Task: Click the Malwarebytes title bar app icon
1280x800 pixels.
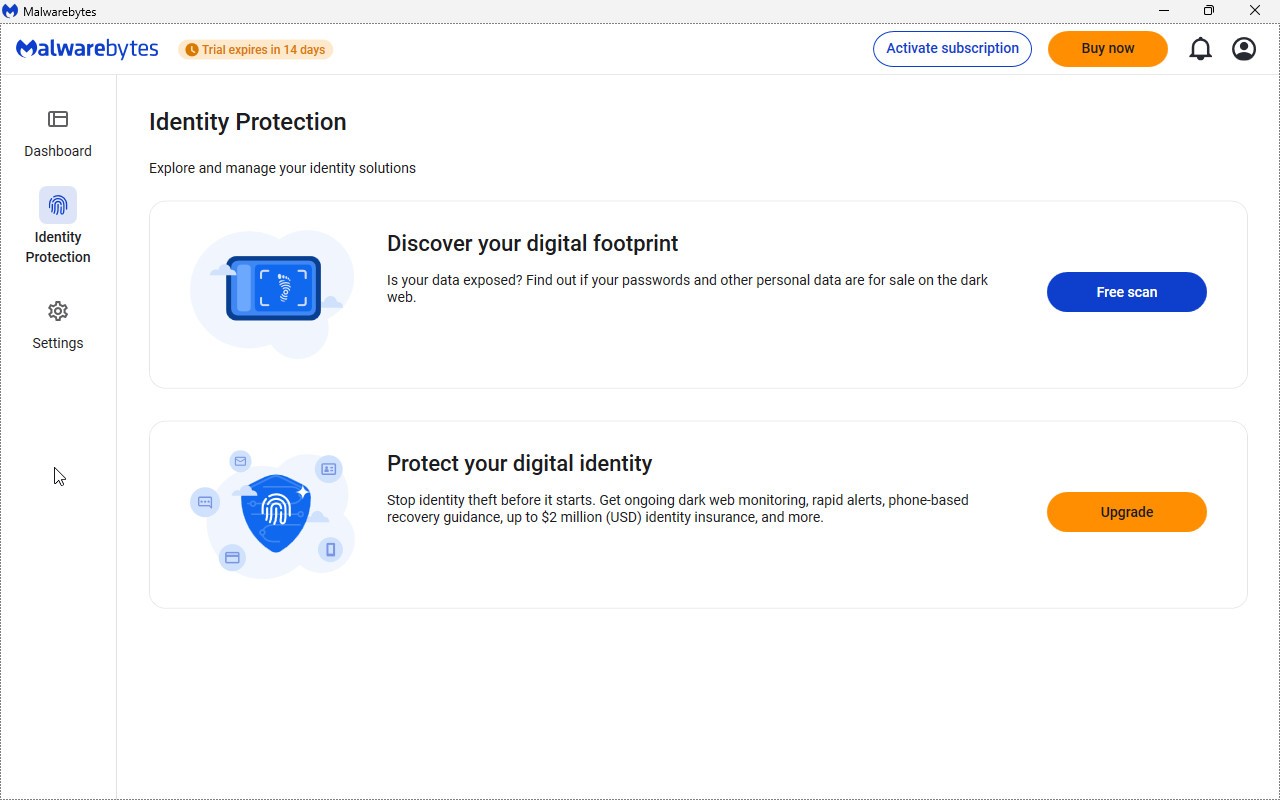Action: point(11,11)
